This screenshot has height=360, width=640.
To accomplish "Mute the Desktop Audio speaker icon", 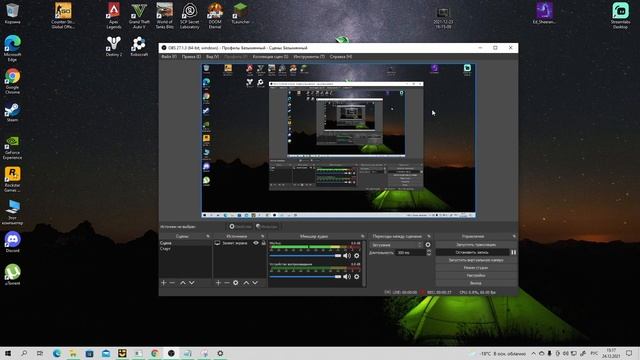I will (x=347, y=276).
